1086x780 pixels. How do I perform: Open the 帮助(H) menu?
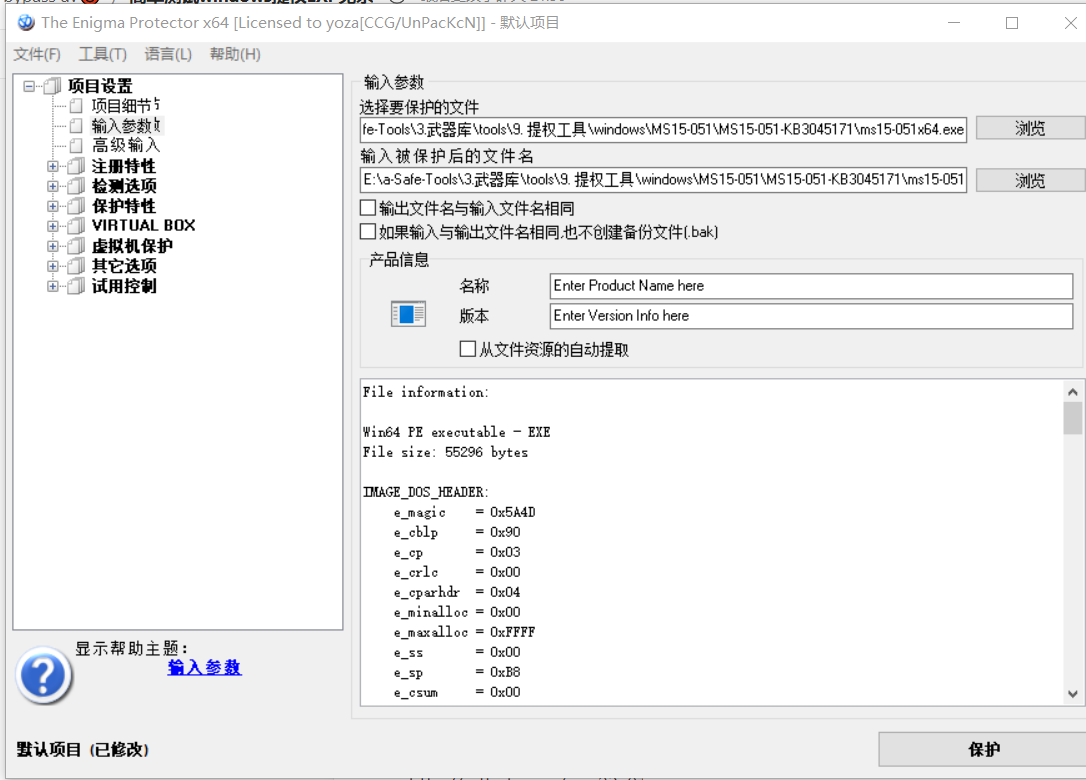[235, 54]
